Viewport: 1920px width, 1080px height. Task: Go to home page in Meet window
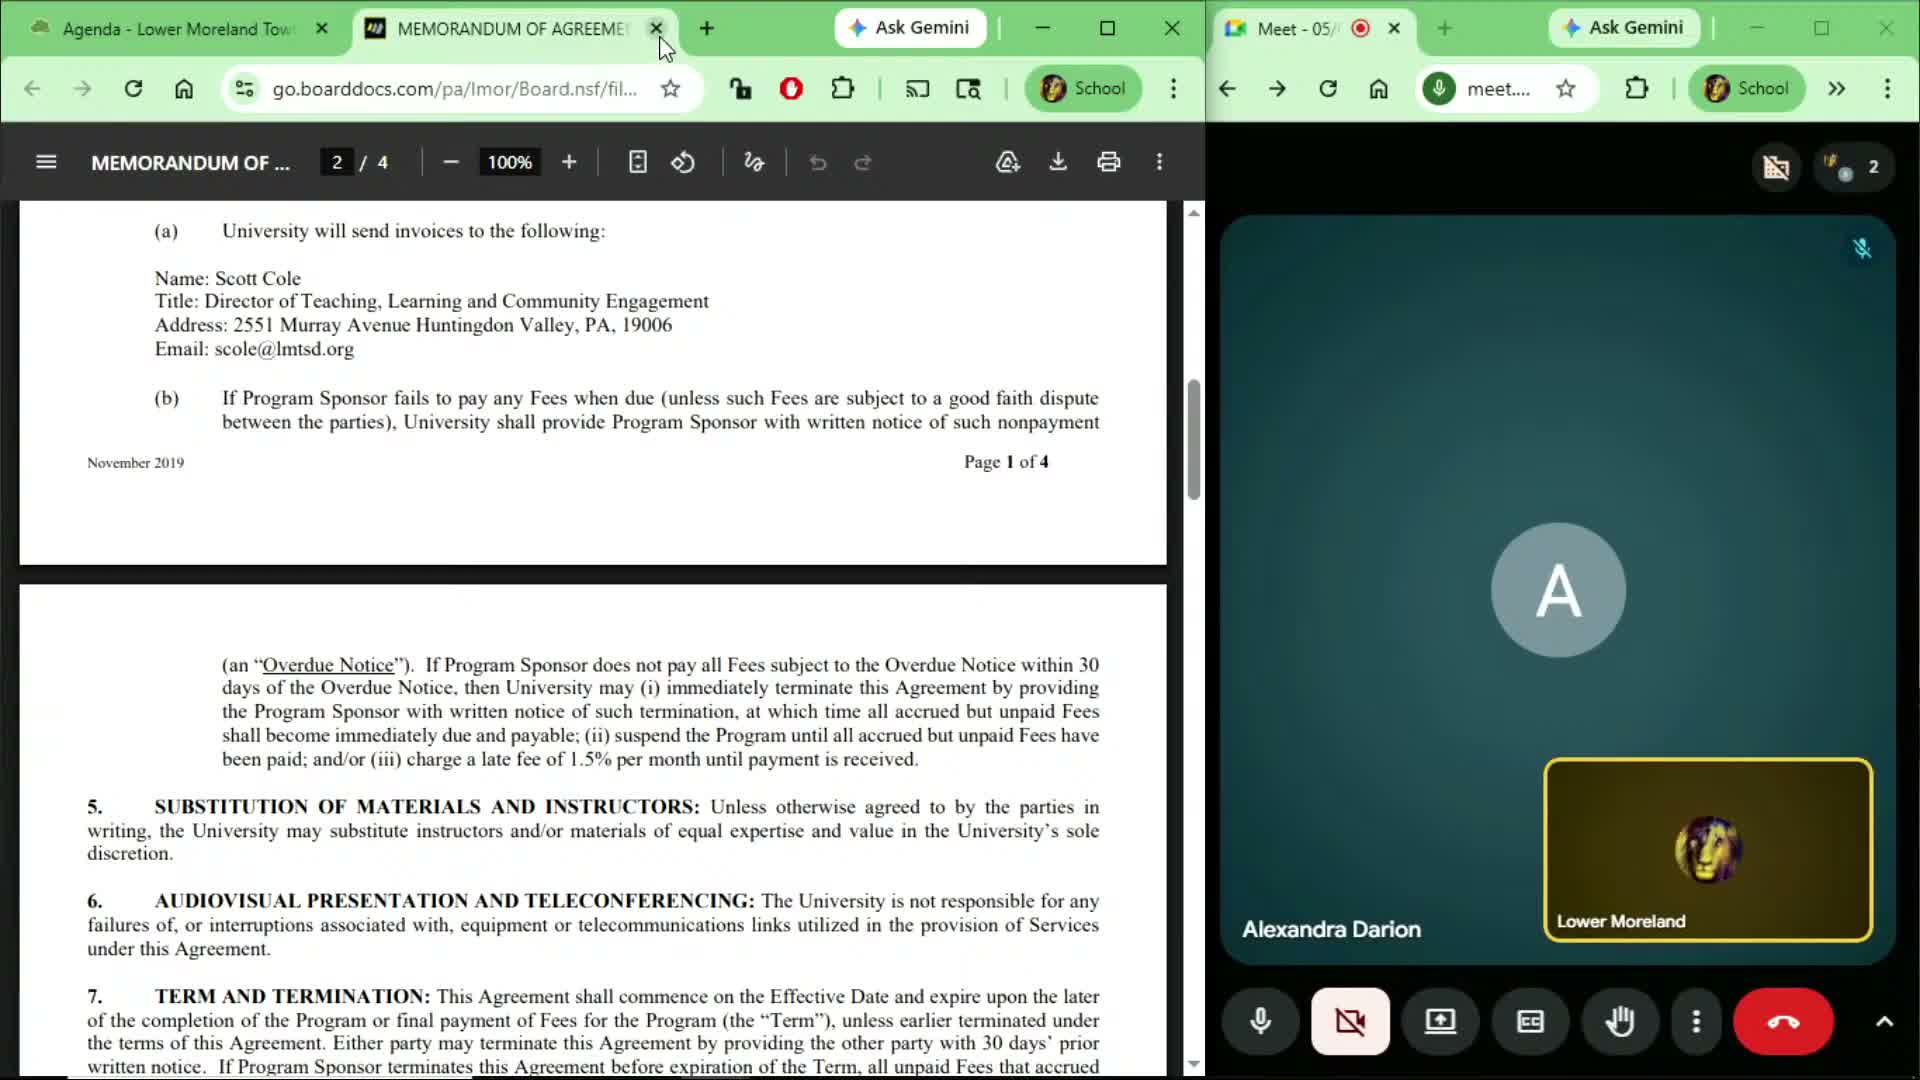[1379, 89]
